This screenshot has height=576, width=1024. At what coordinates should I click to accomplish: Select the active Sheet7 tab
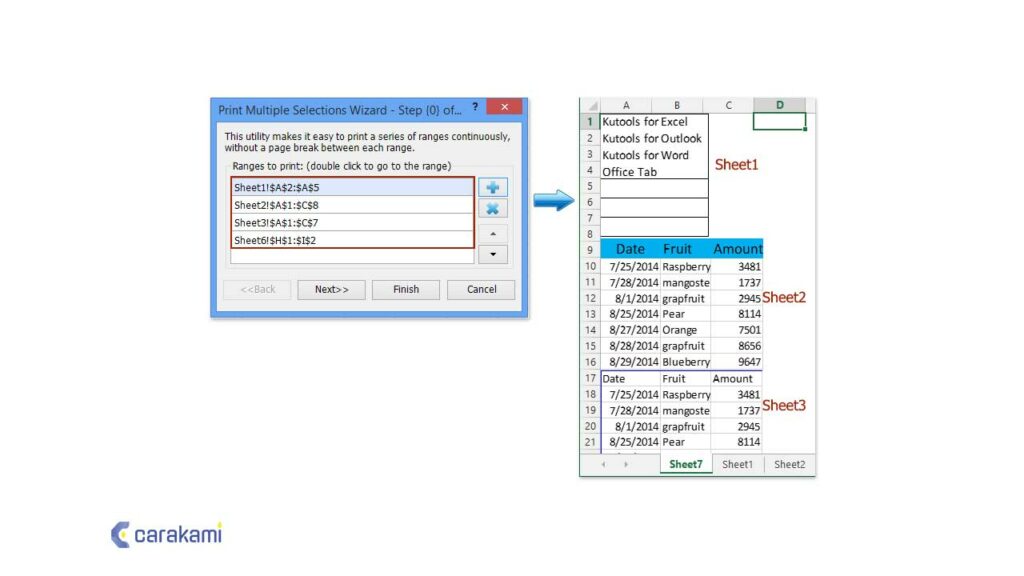pos(686,464)
